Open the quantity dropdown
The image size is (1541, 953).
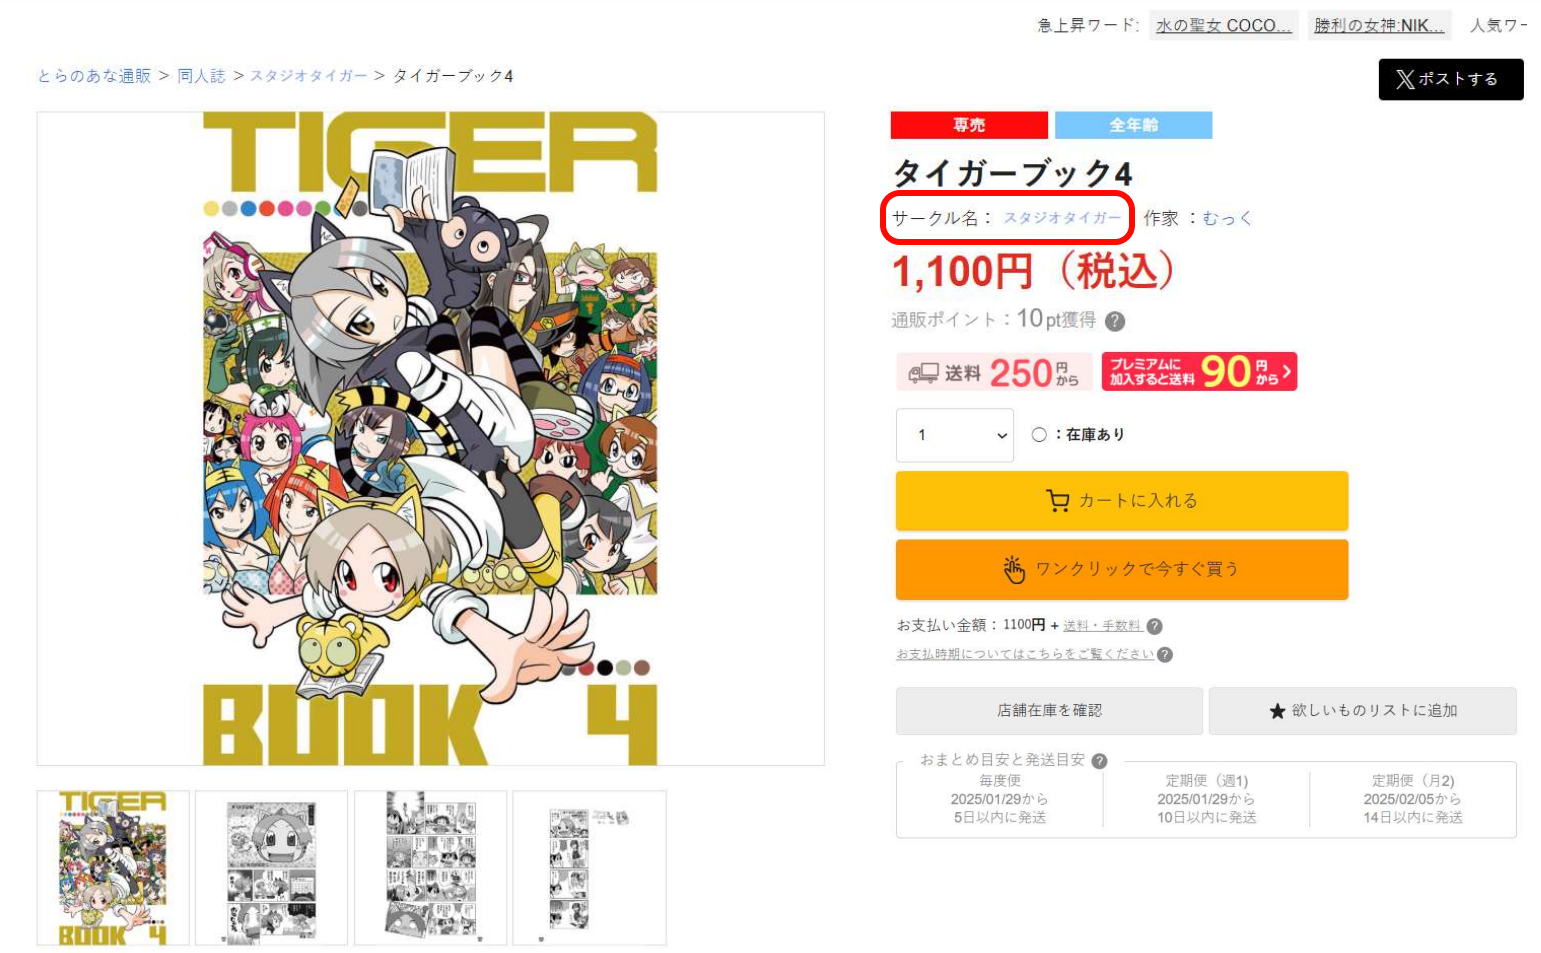(x=954, y=435)
